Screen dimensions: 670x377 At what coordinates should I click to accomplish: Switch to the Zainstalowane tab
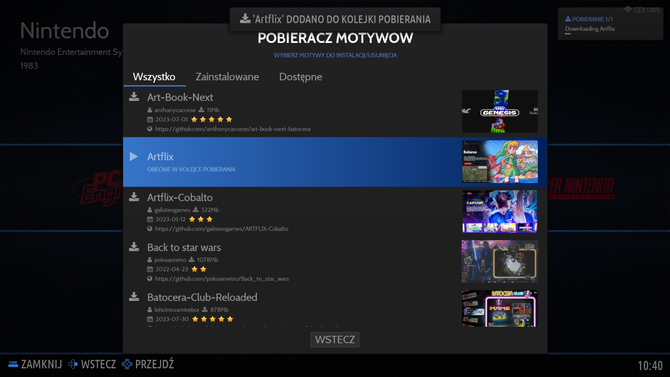[227, 77]
